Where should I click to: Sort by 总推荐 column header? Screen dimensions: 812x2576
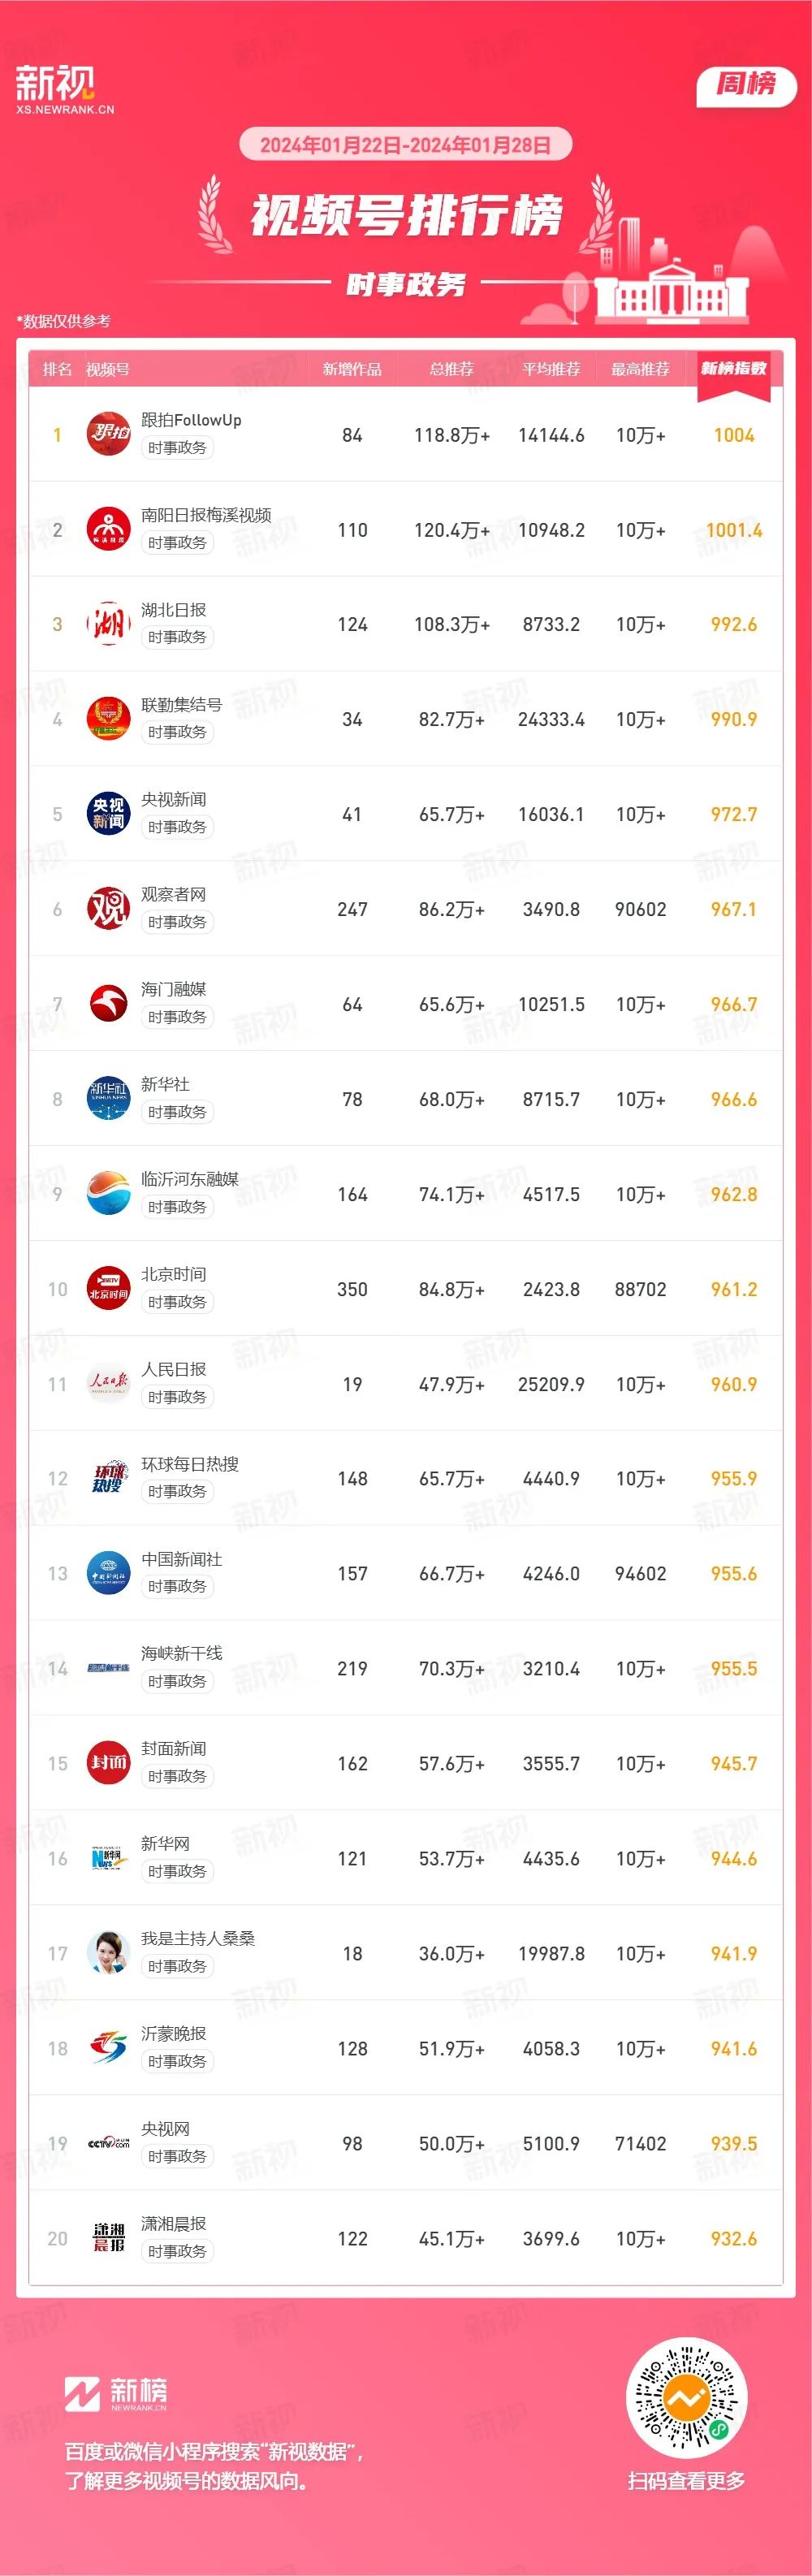[x=451, y=369]
